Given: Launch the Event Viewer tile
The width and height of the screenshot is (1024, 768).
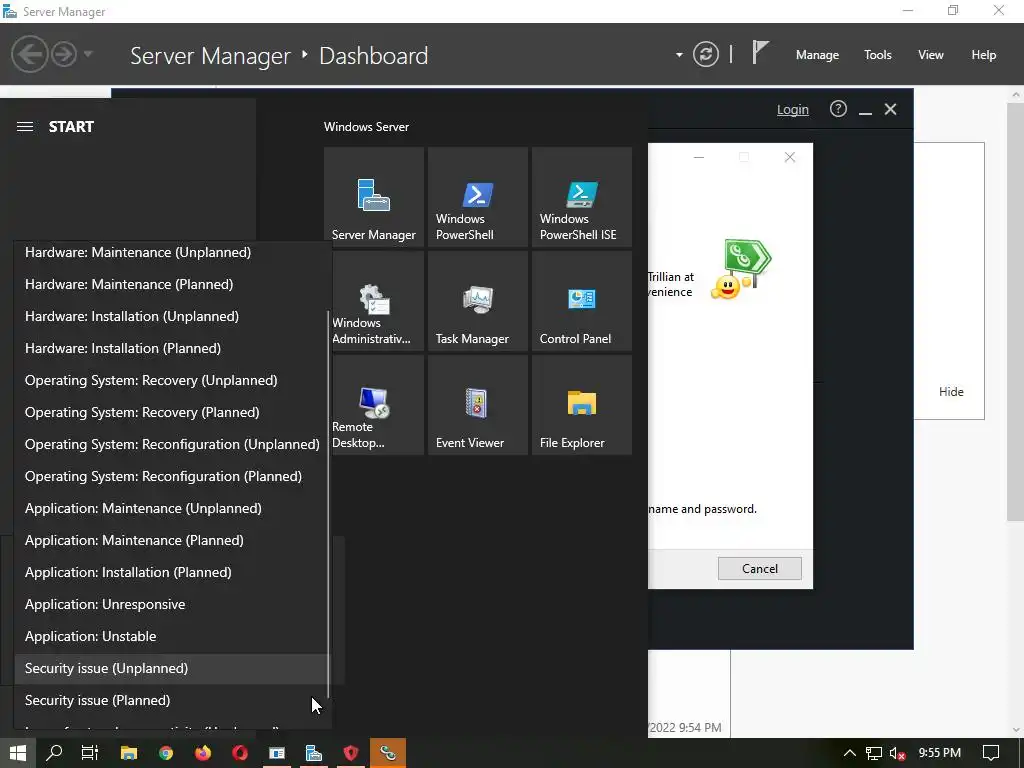Looking at the screenshot, I should [x=477, y=405].
